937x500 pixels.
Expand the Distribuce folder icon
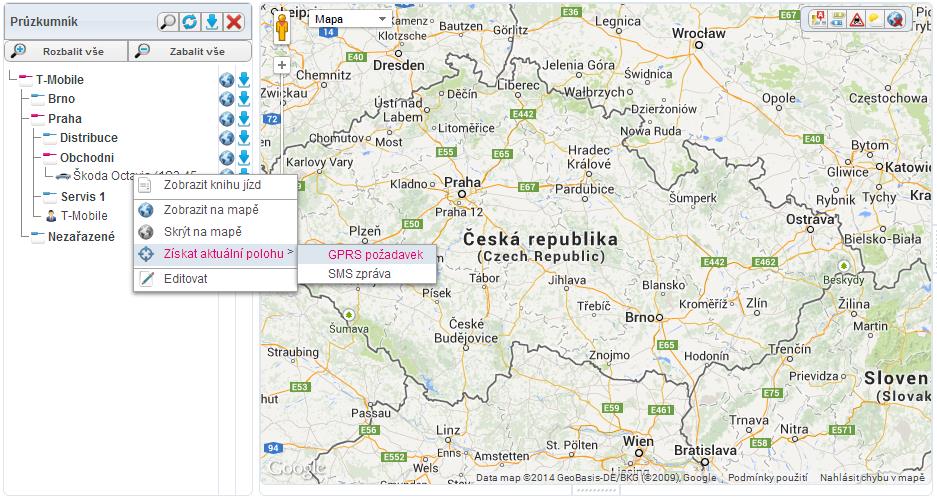tap(50, 137)
